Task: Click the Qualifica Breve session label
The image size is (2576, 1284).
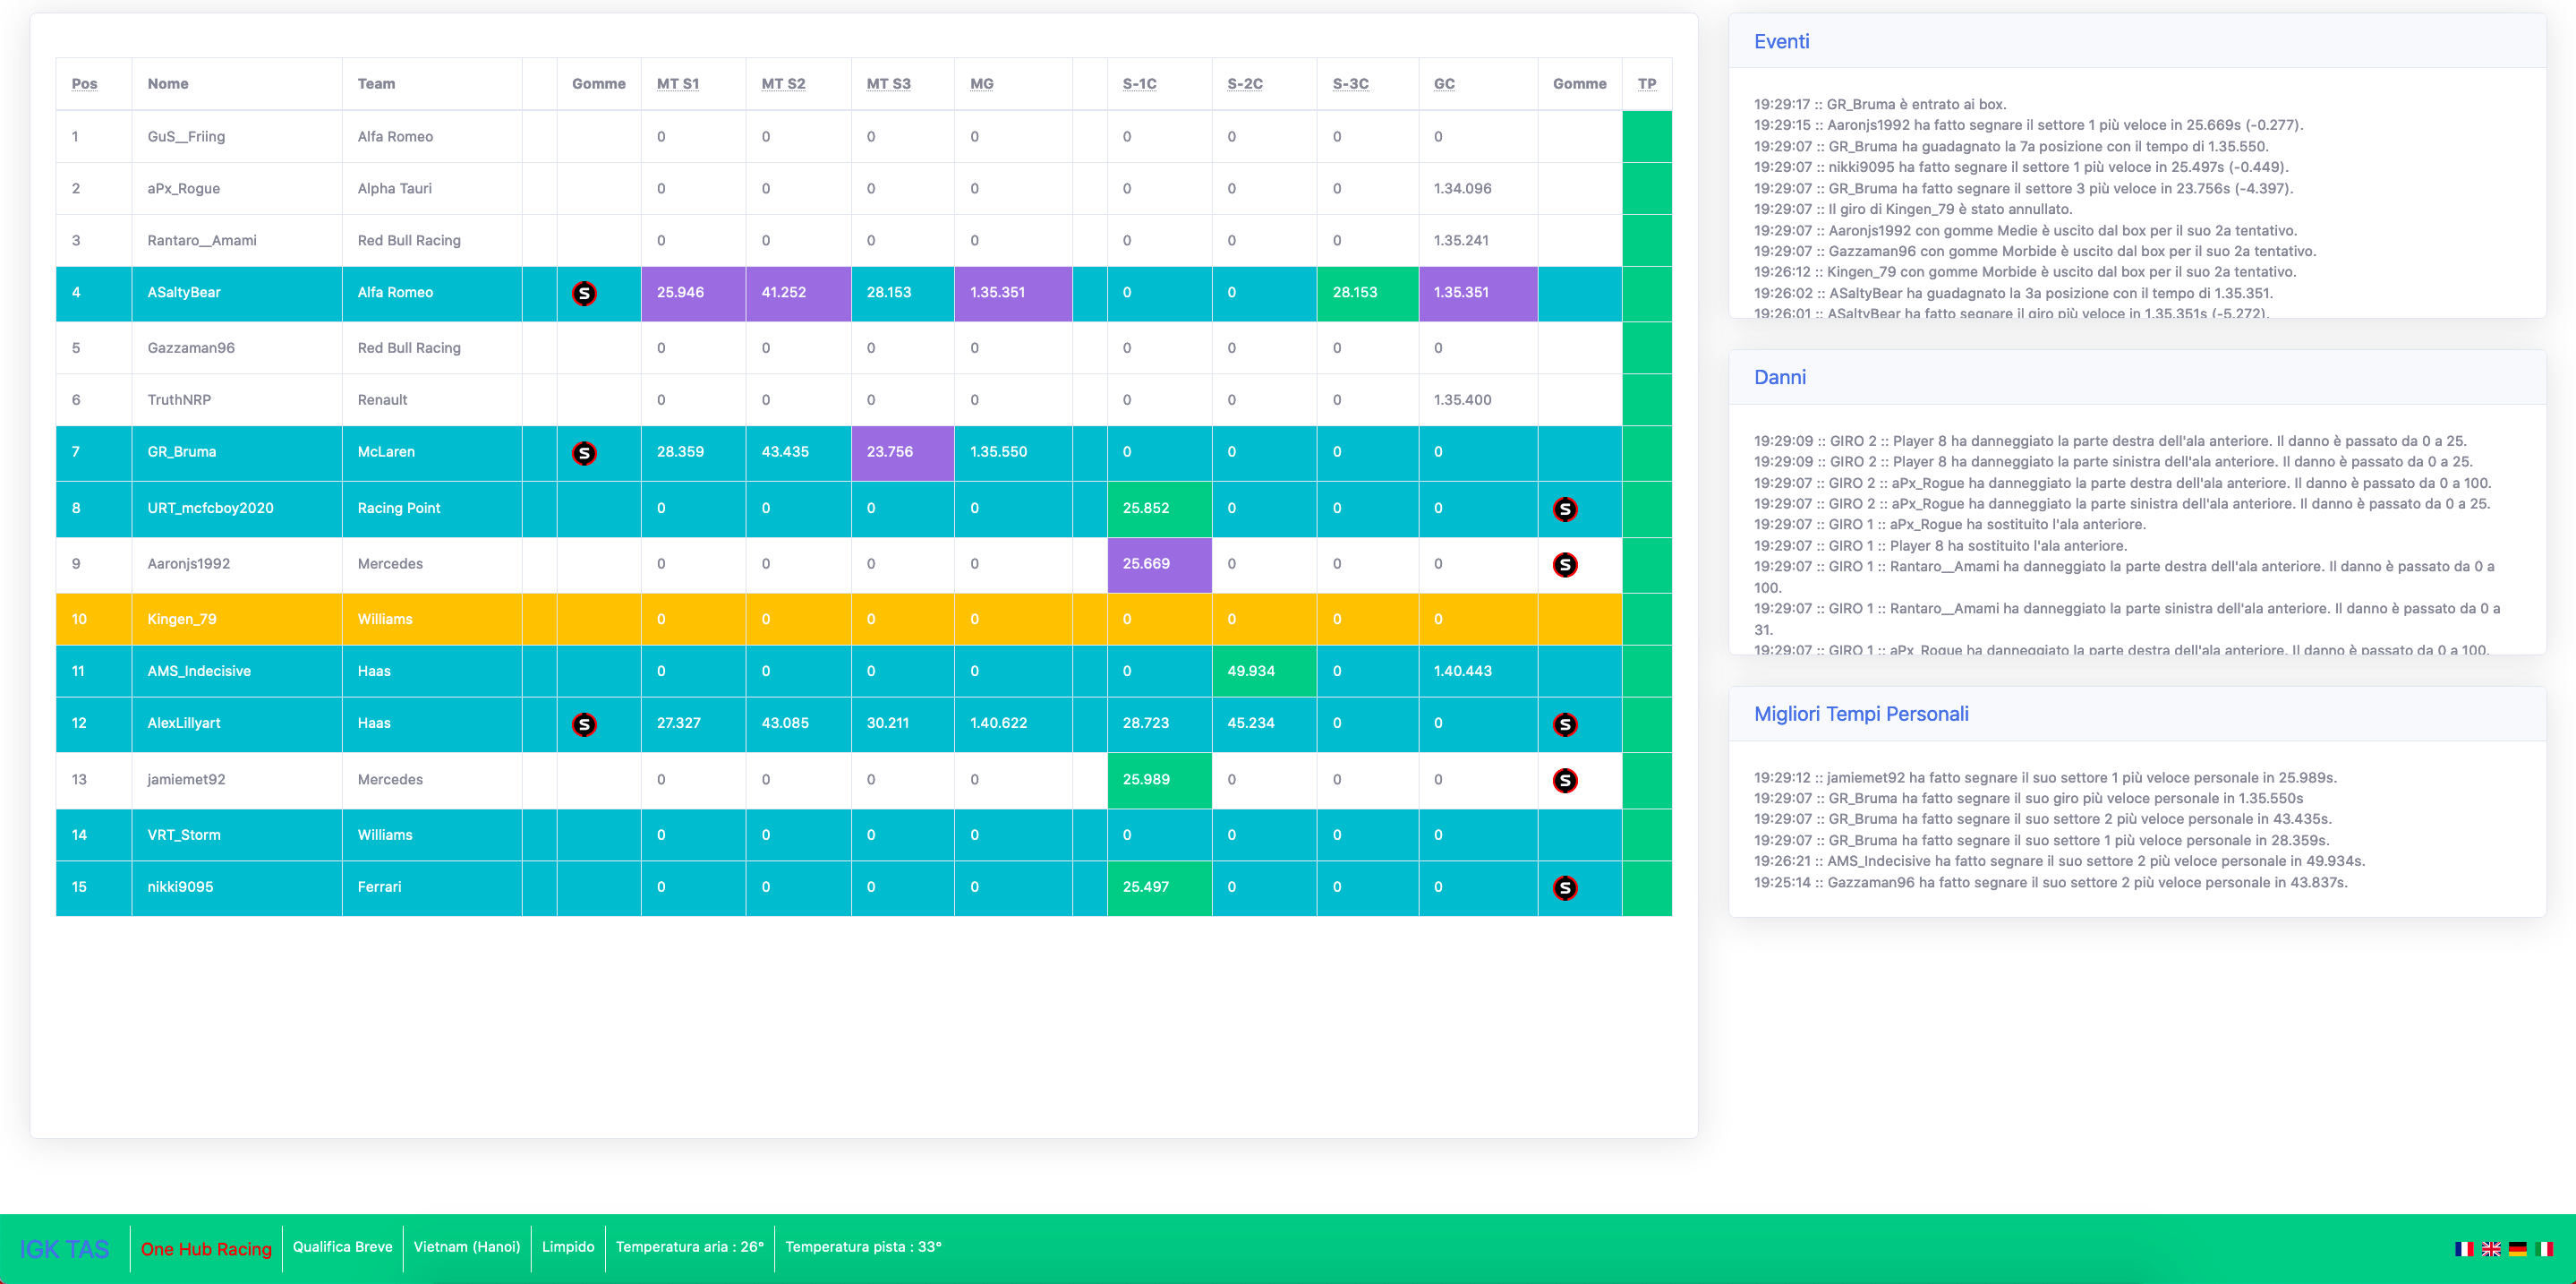Action: pyautogui.click(x=342, y=1247)
